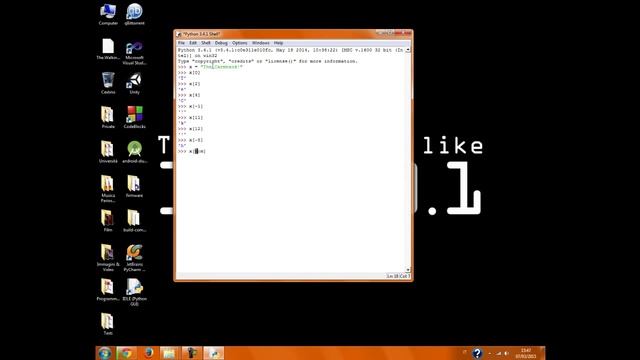Open the Computer desktop icon

108,14
